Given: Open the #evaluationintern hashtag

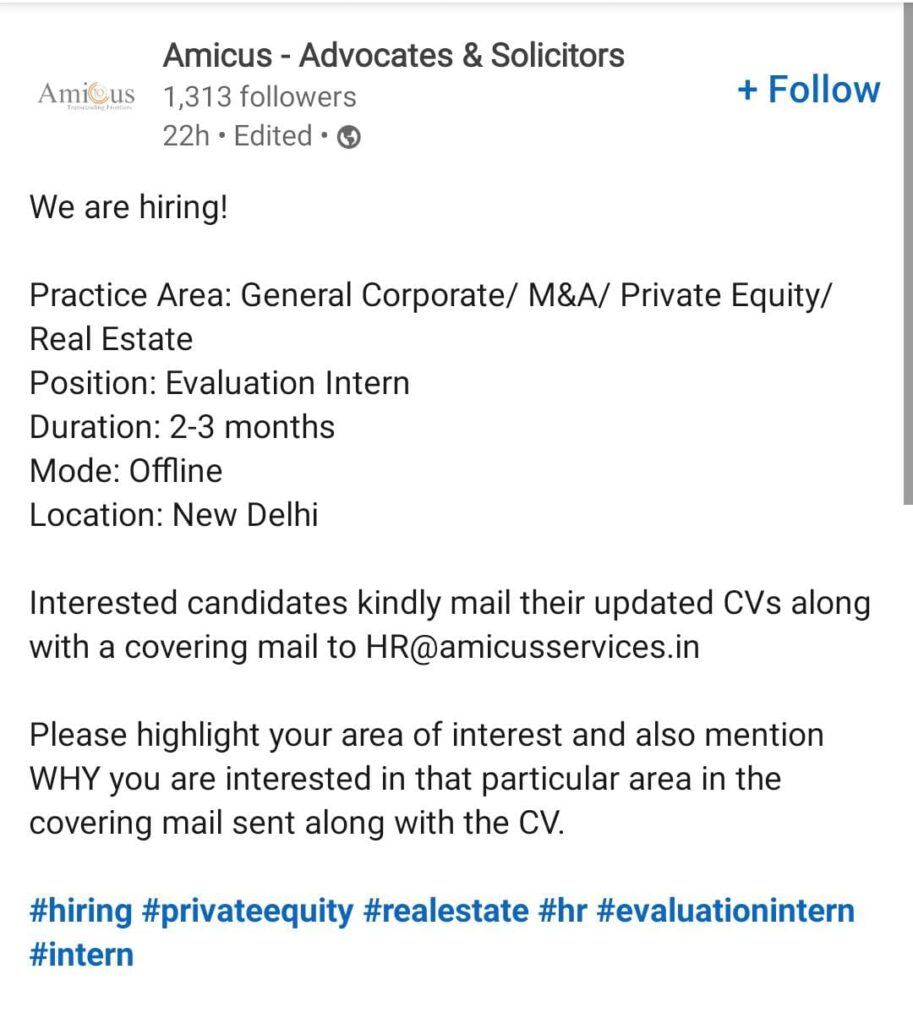Looking at the screenshot, I should coord(726,910).
